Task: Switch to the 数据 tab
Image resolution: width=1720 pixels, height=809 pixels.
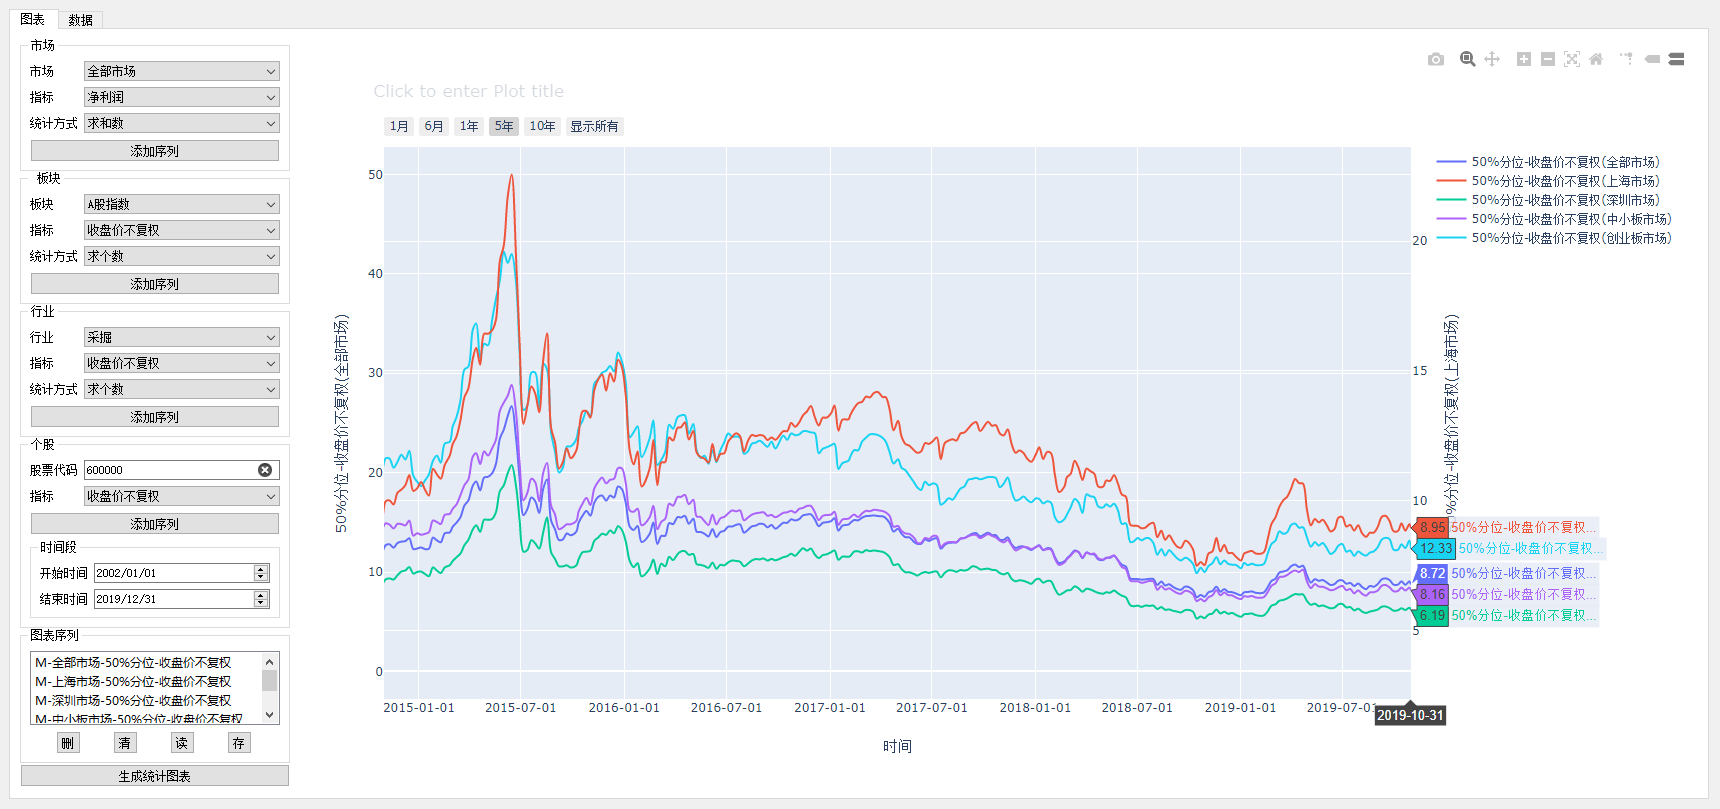Action: pyautogui.click(x=80, y=20)
